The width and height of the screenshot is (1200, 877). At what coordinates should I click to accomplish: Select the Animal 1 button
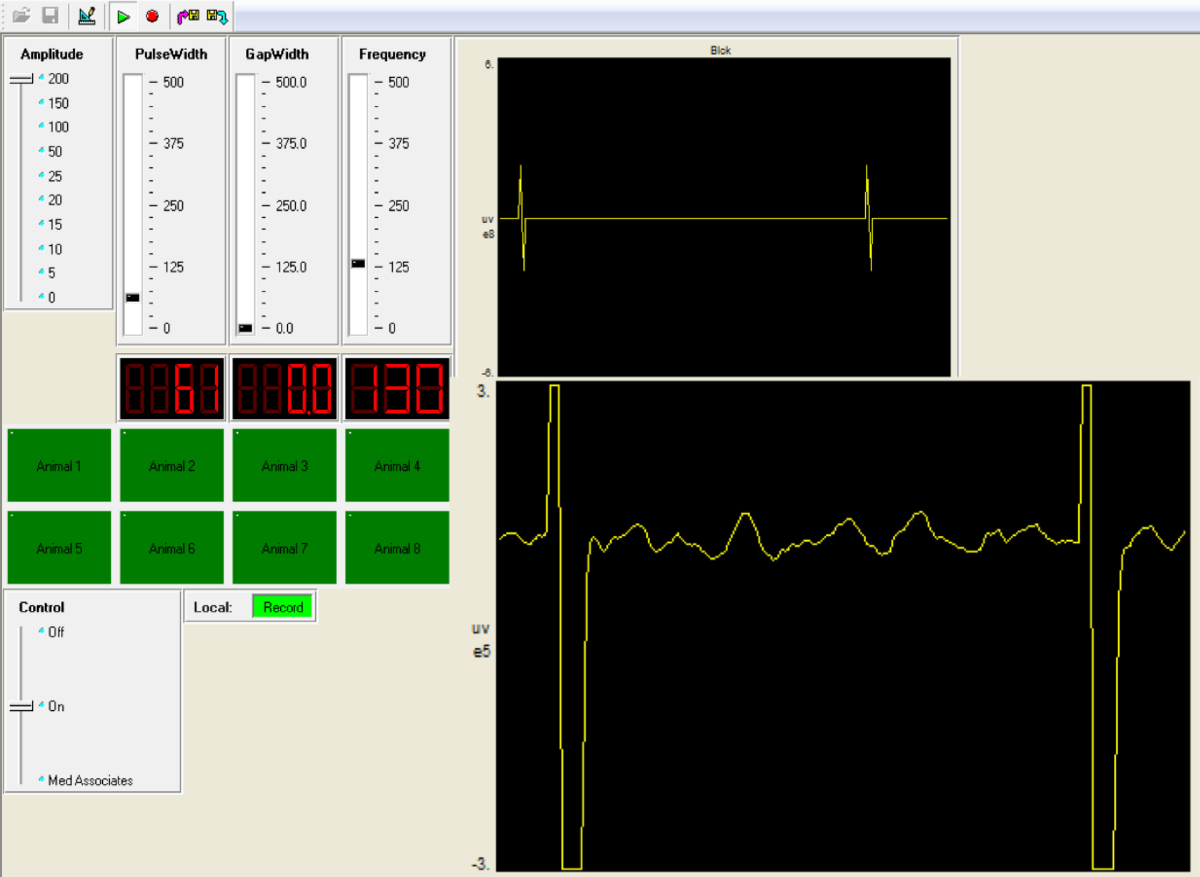click(59, 466)
